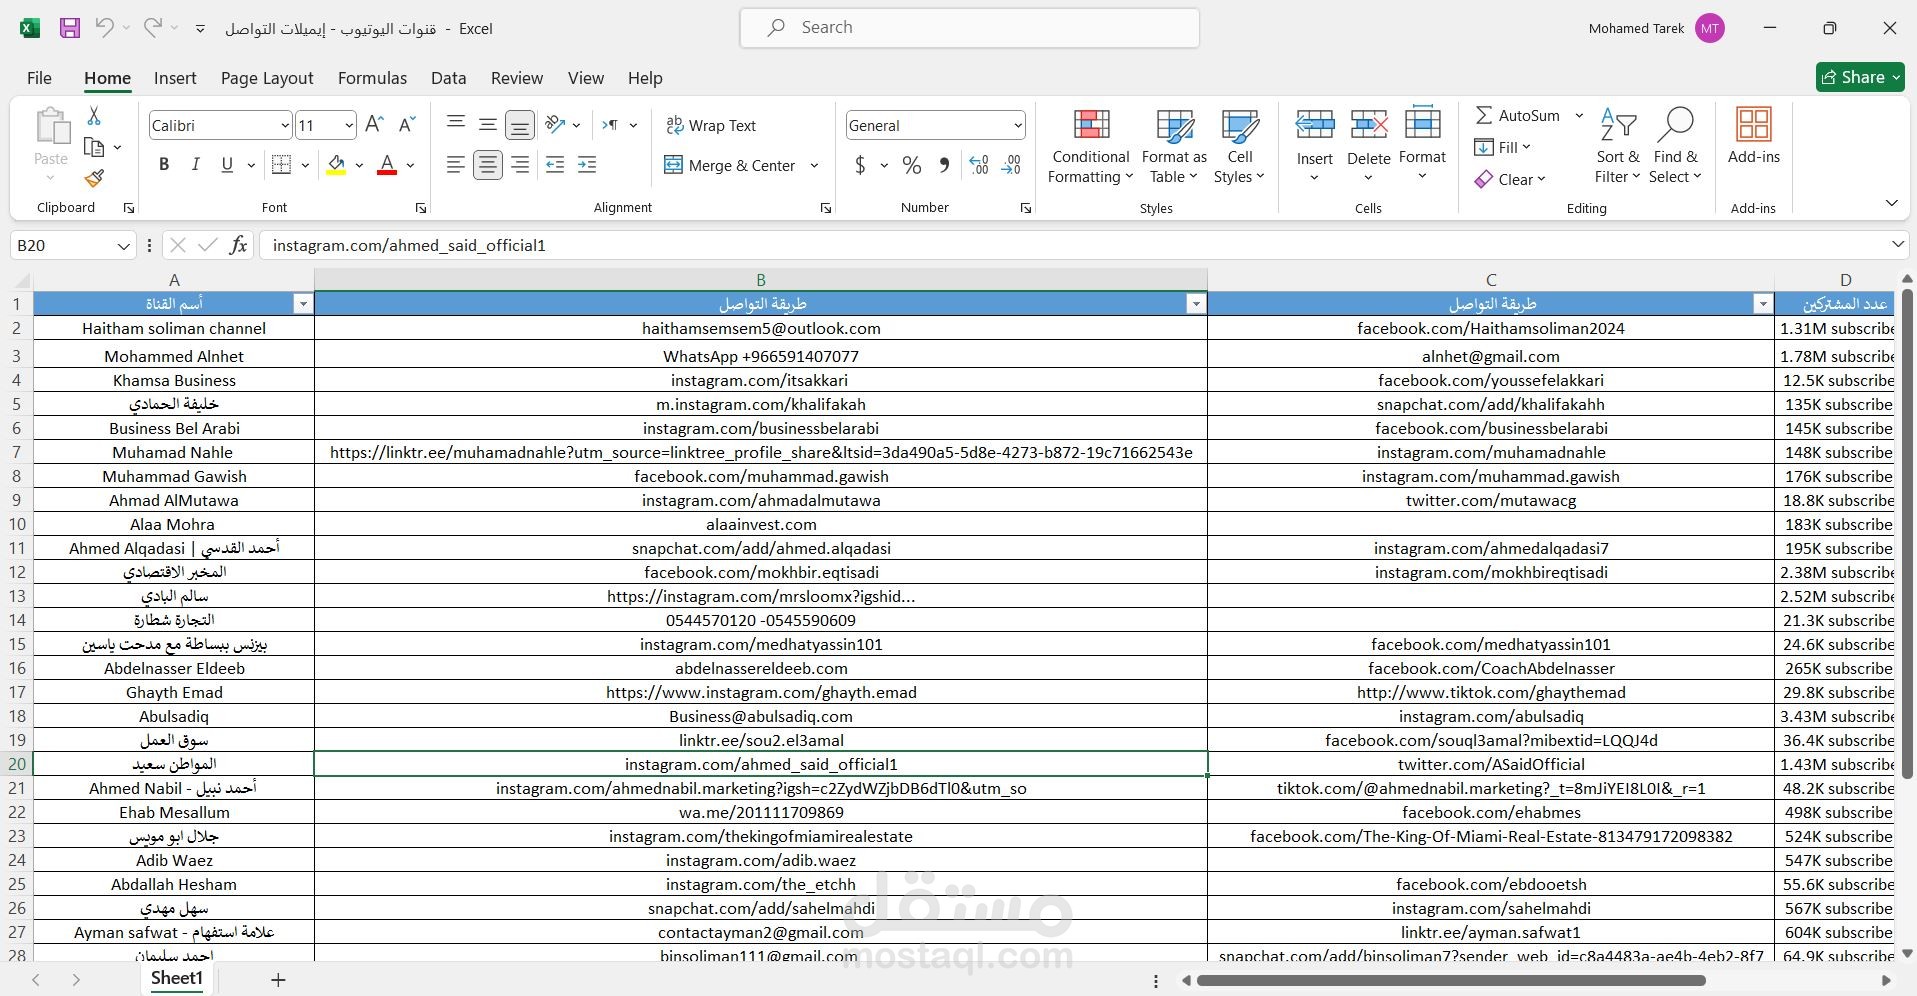Open Format as Table gallery
The image size is (1917, 996).
1174,146
